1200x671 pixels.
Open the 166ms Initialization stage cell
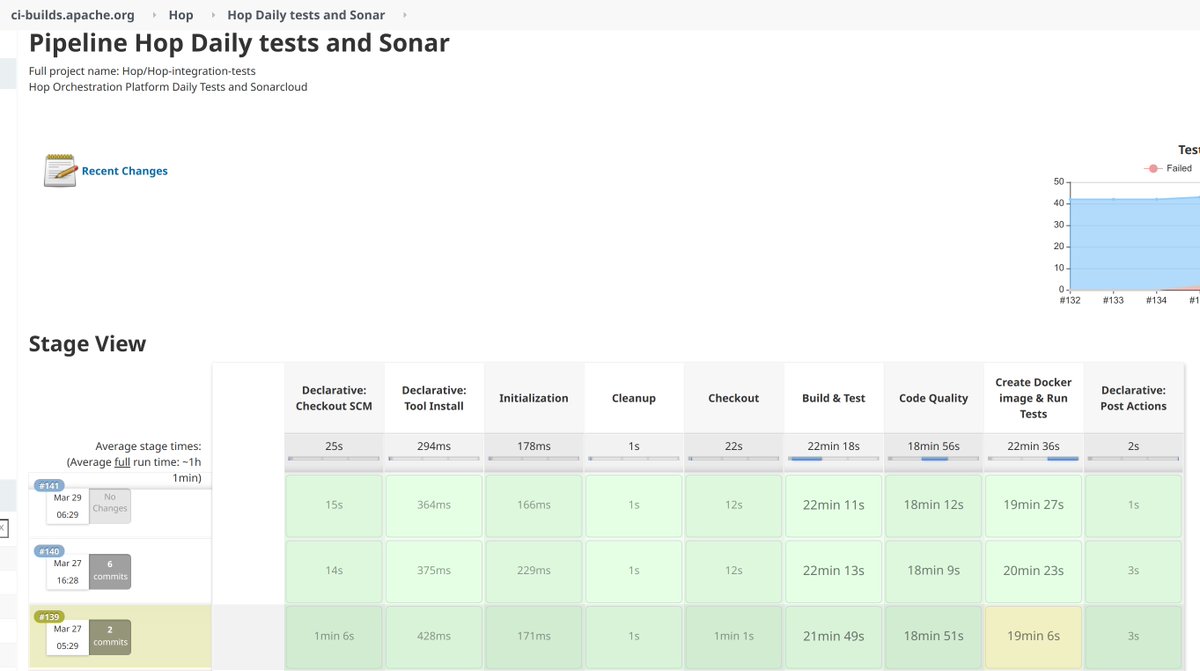click(534, 505)
